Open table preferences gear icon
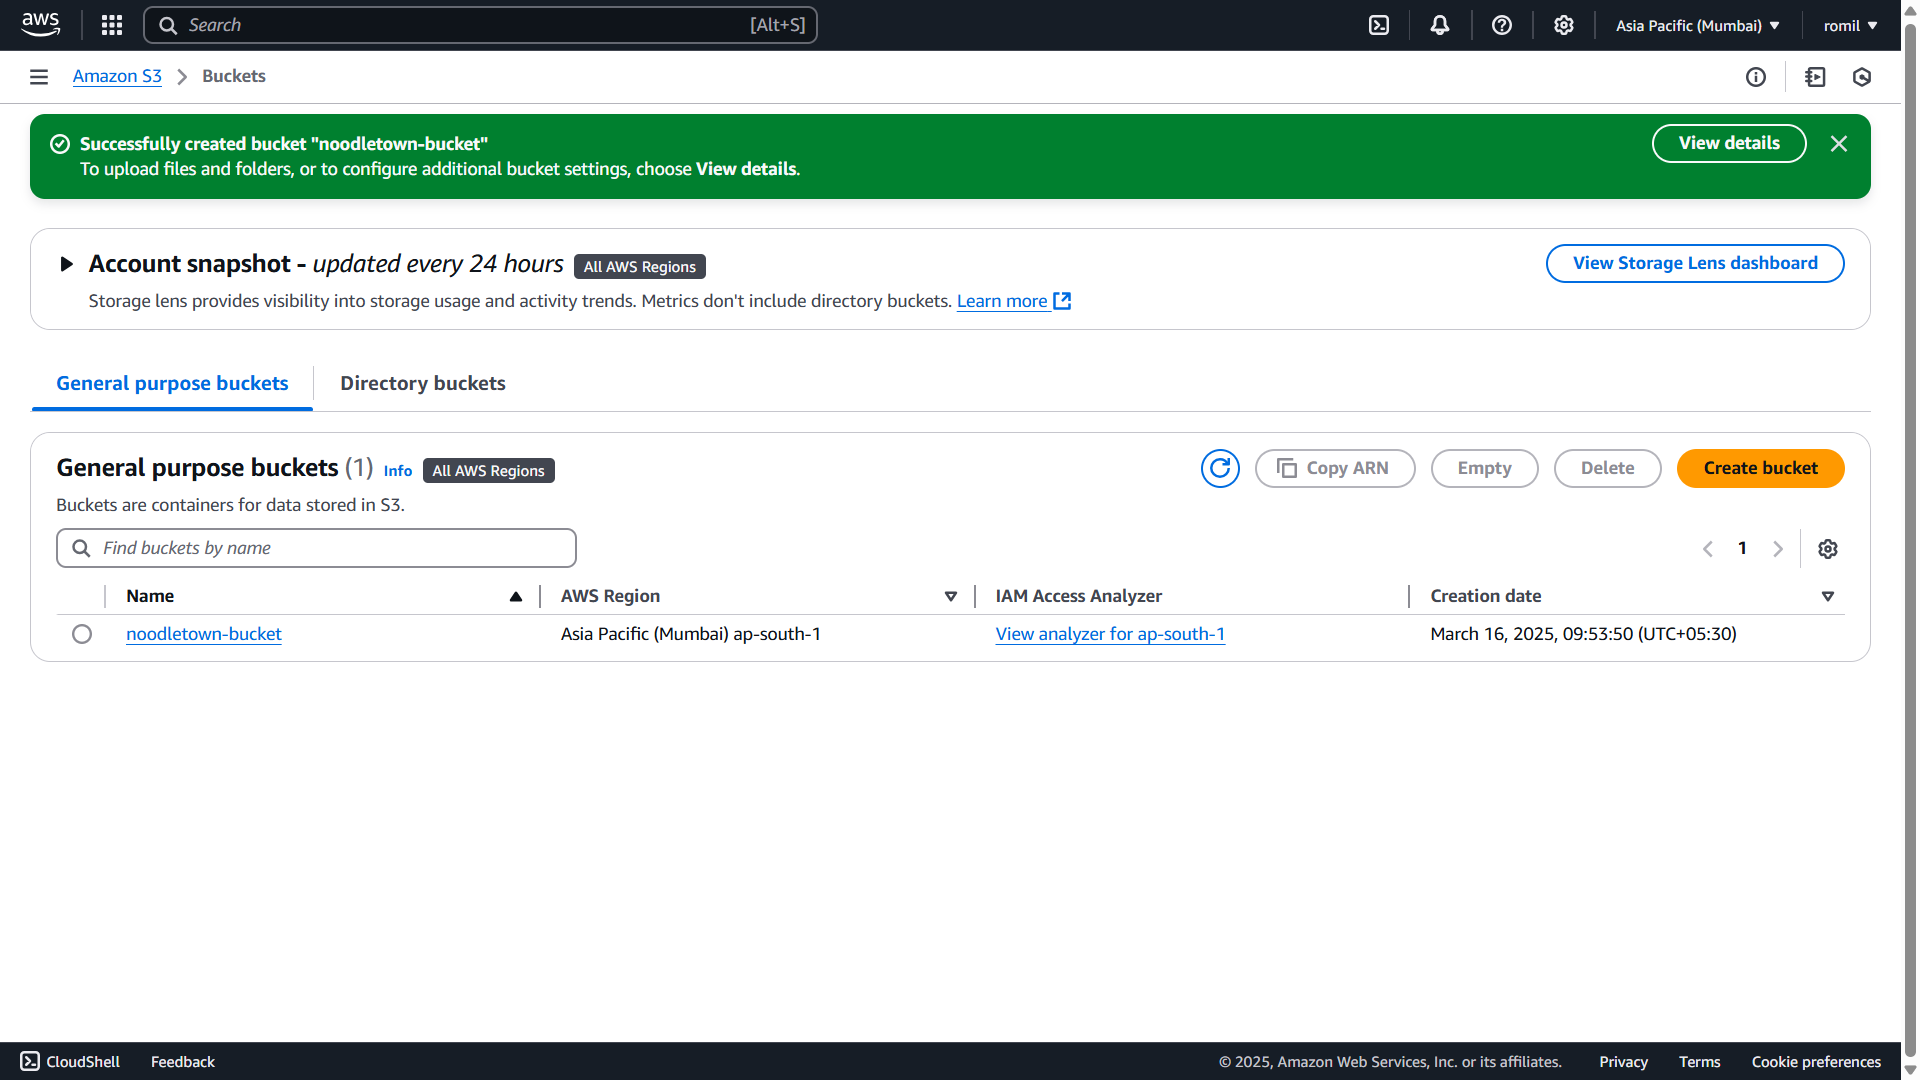The image size is (1920, 1080). click(x=1828, y=549)
